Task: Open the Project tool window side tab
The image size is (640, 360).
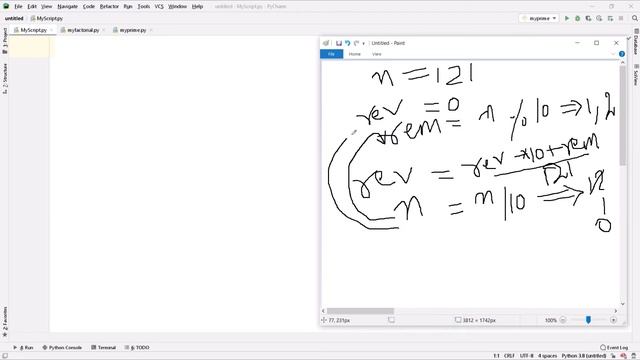Action: coord(5,41)
